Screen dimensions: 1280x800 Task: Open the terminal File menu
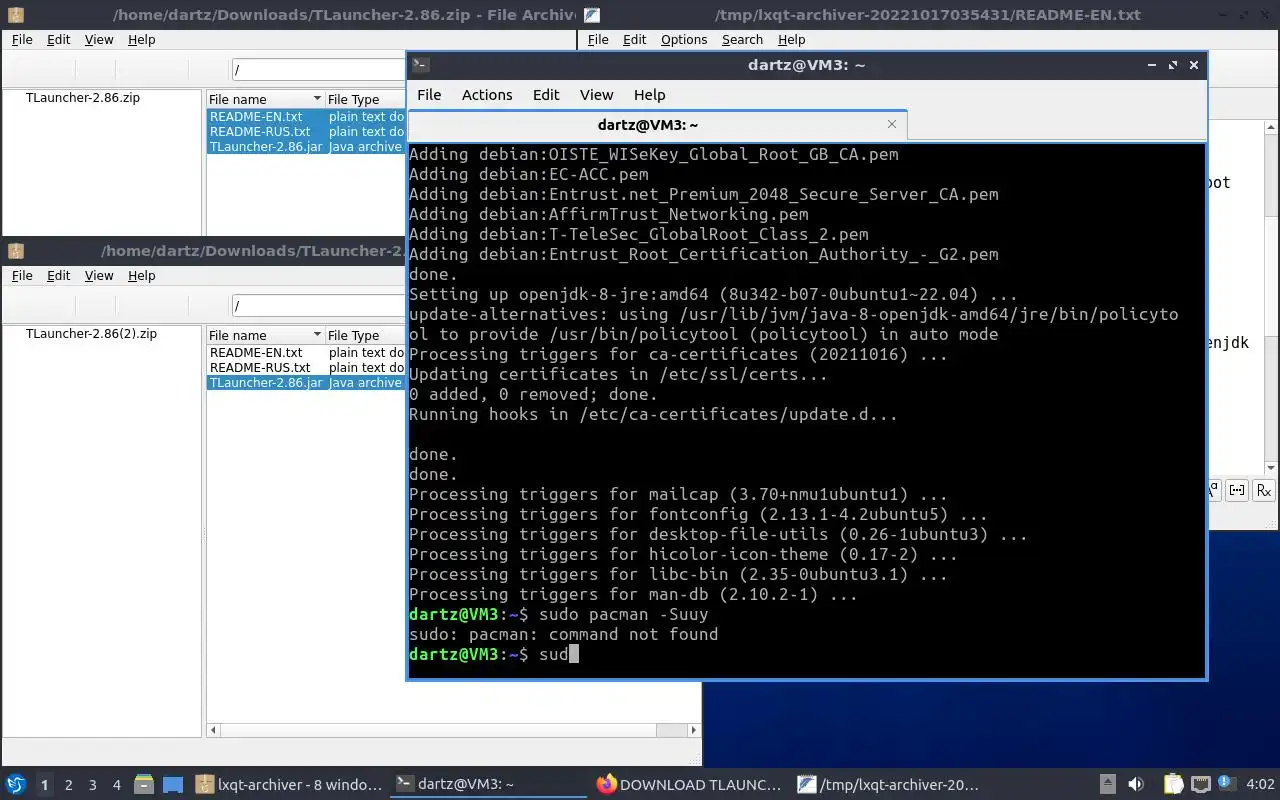click(x=429, y=95)
